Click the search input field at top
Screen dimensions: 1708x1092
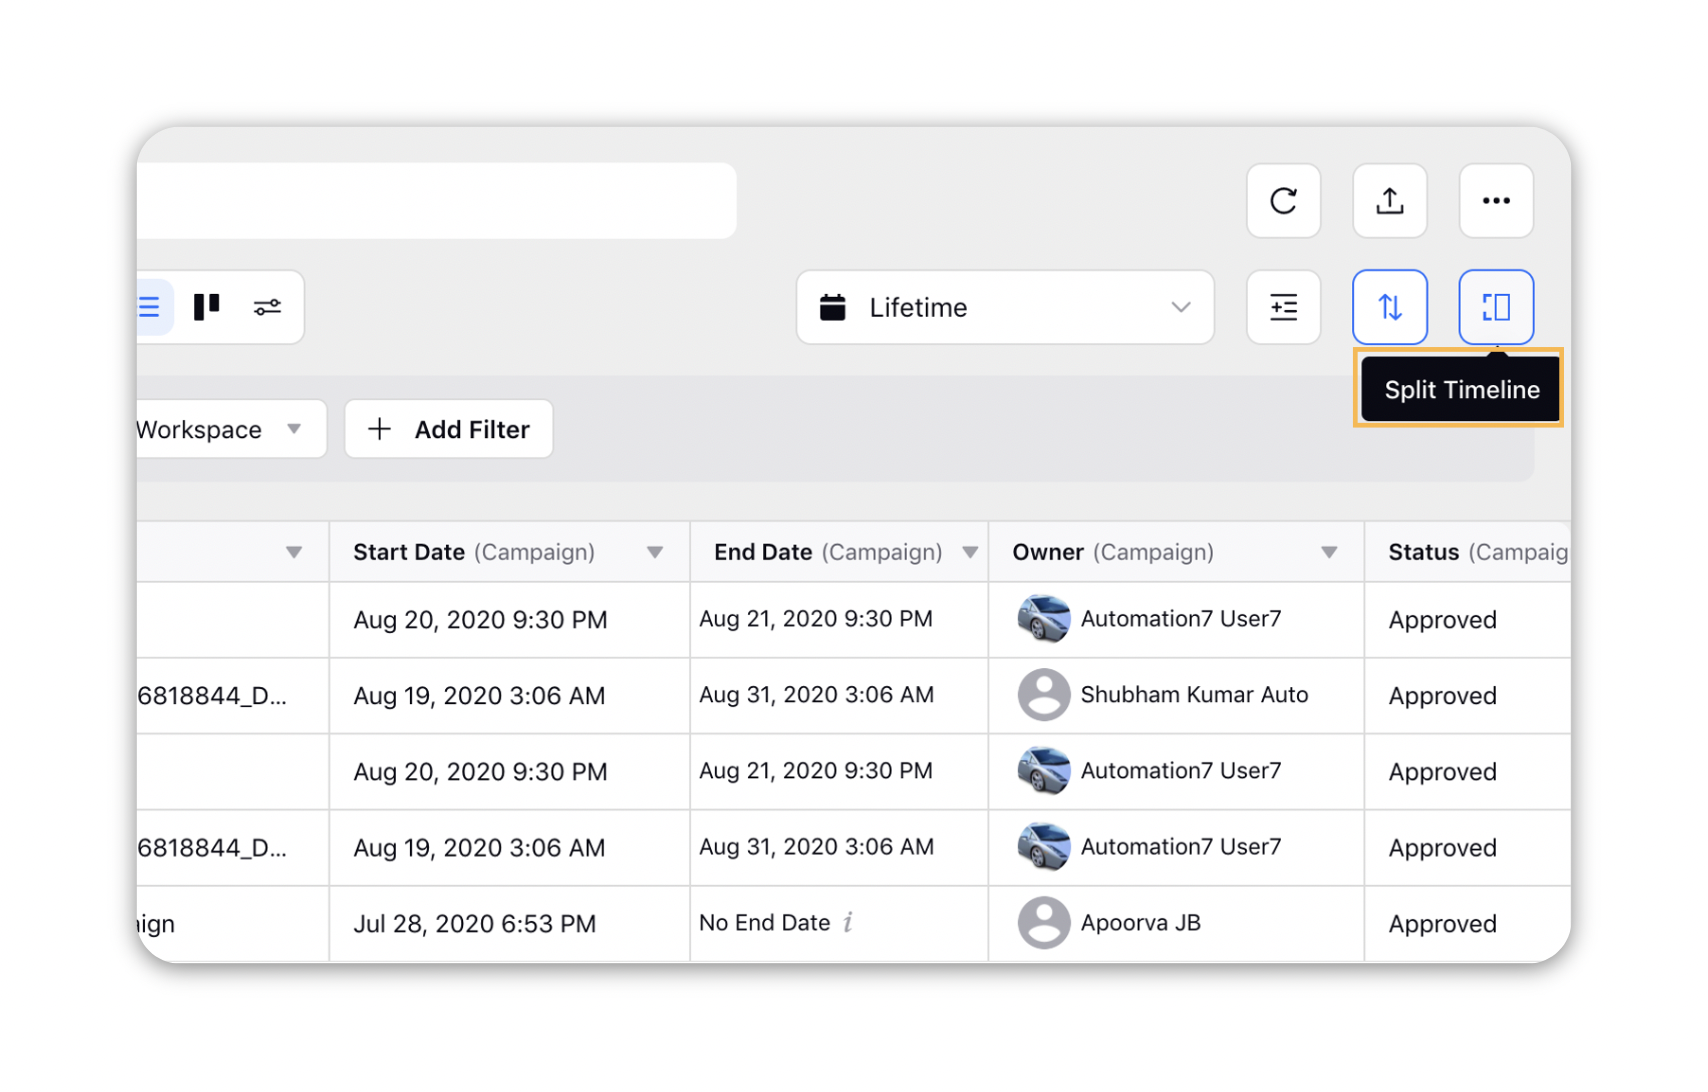[x=437, y=201]
